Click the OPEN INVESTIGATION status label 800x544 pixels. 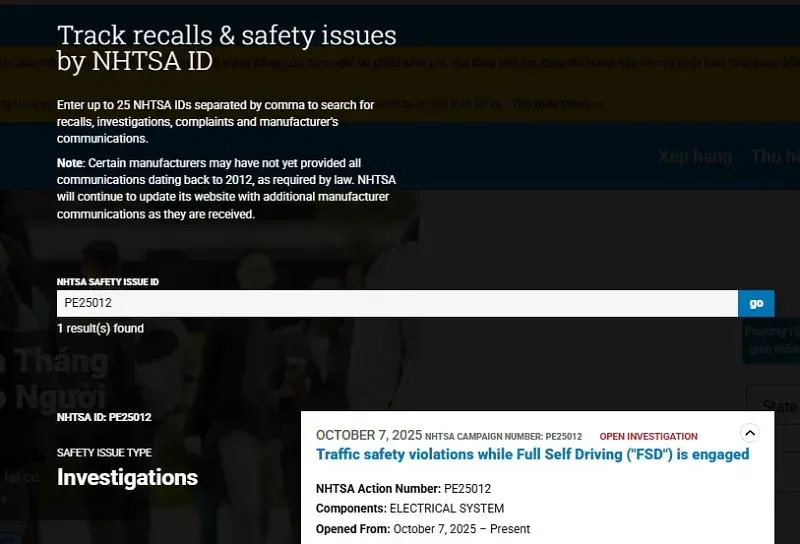(x=648, y=437)
